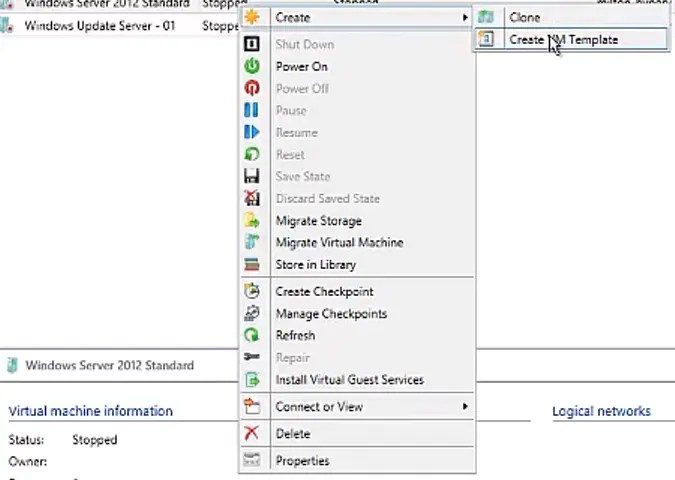
Task: Choose Install Virtual Guest Services
Action: 357,380
